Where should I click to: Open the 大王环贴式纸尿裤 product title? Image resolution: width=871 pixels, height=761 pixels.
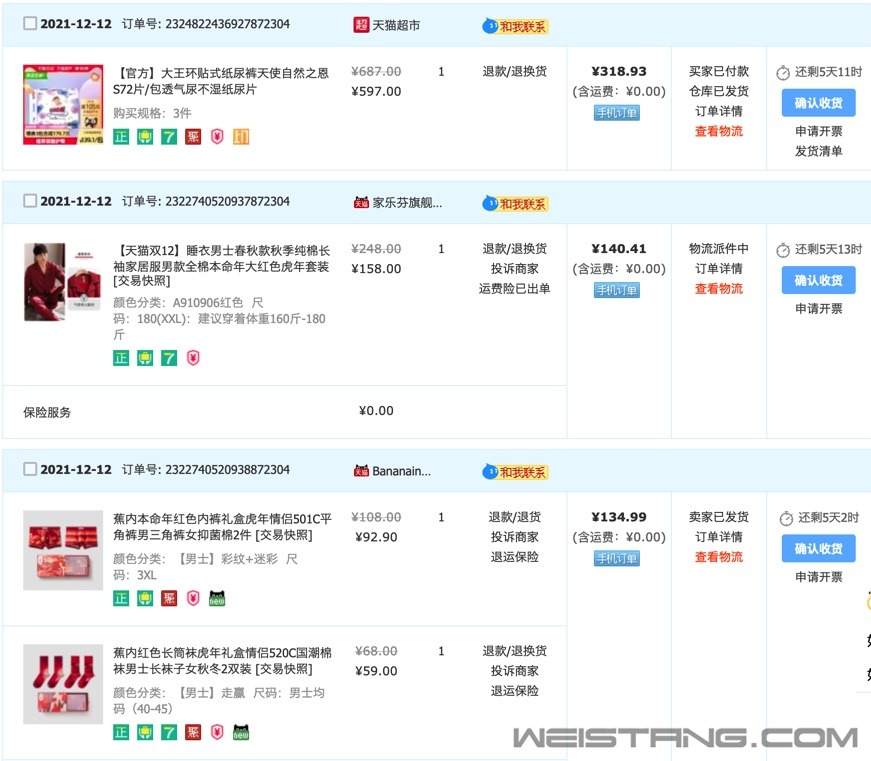[x=221, y=81]
